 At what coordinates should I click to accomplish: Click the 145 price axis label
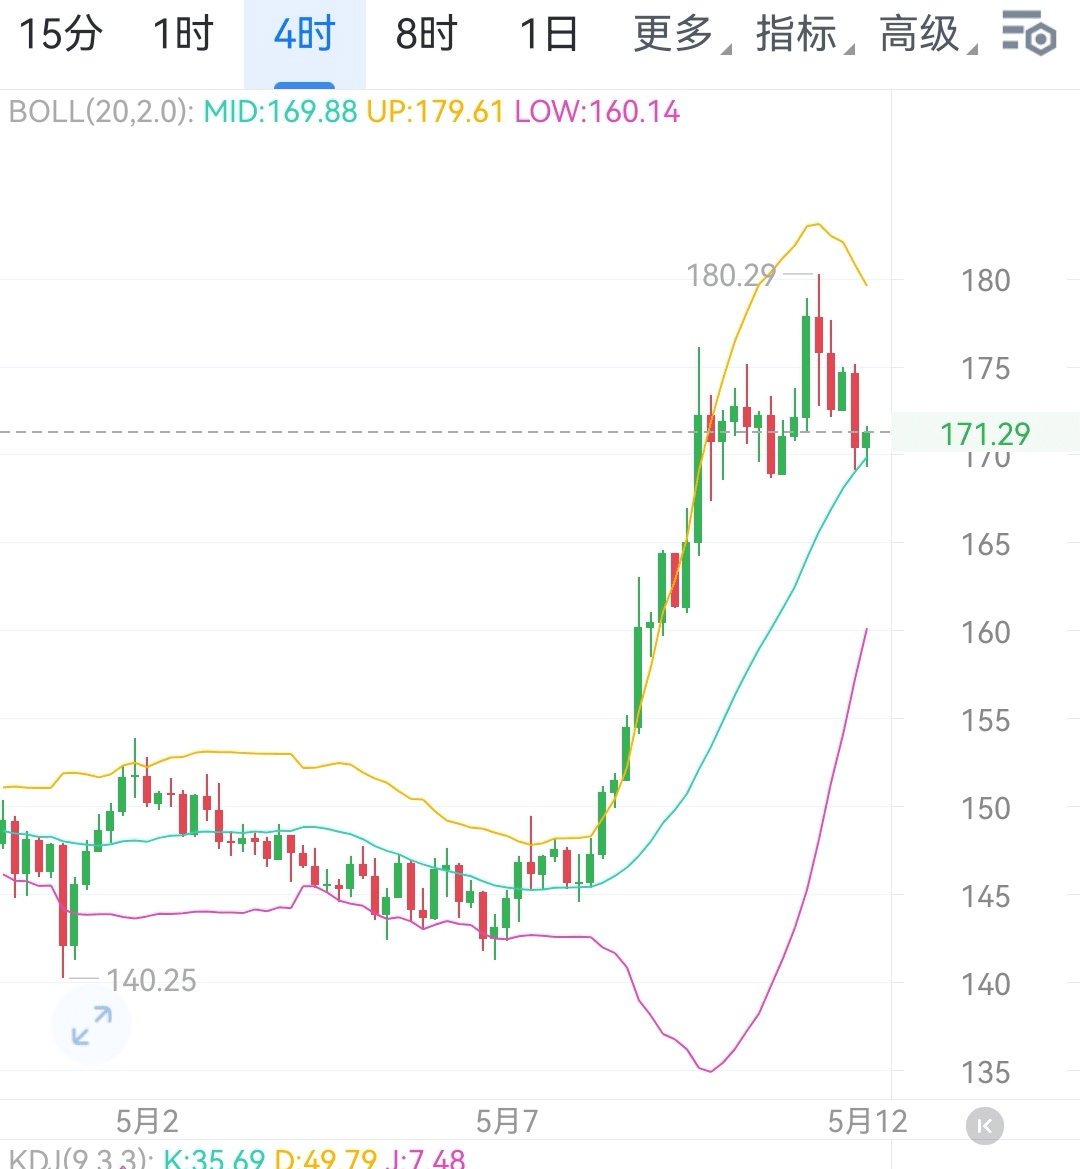985,896
